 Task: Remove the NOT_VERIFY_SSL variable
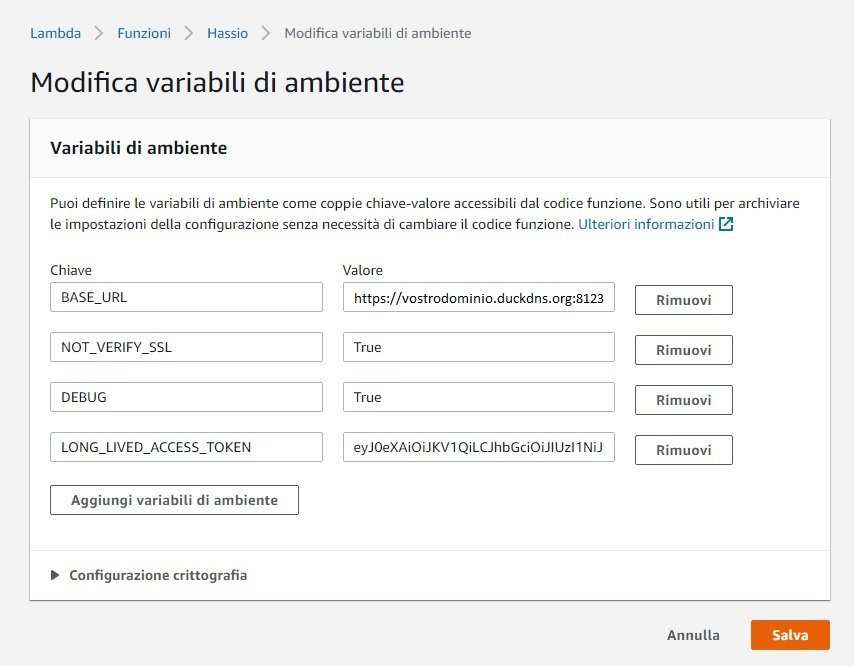coord(683,349)
